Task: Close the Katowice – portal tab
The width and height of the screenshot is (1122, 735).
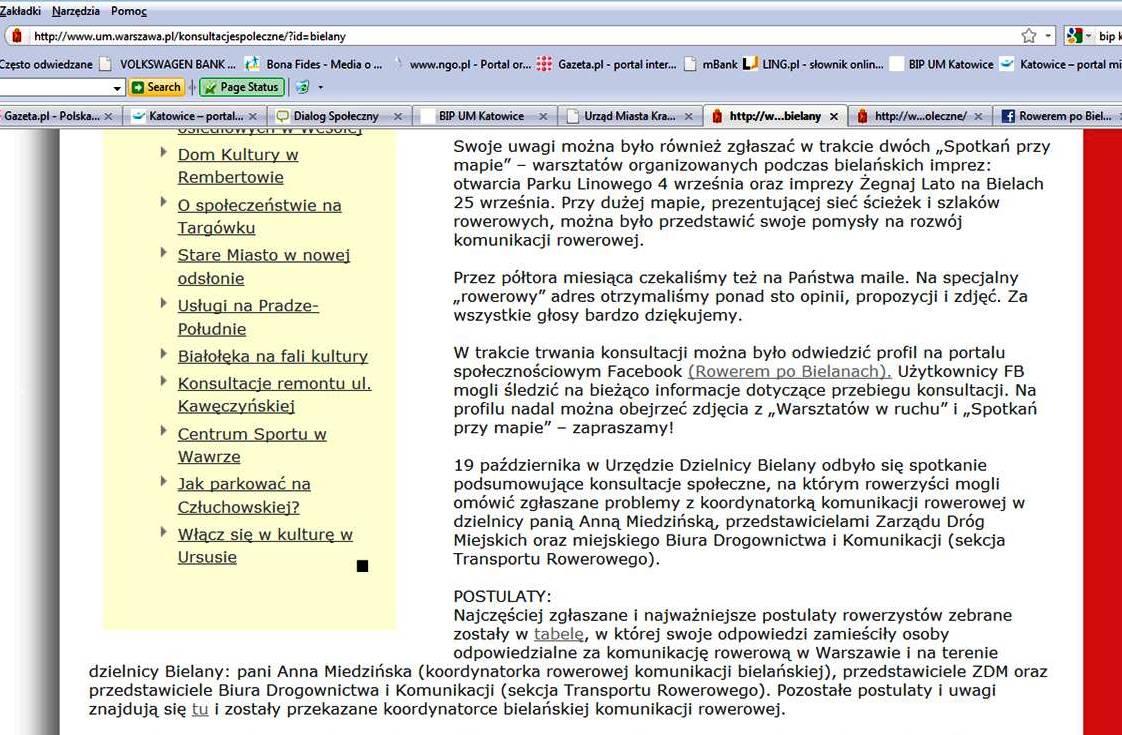Action: pos(253,116)
